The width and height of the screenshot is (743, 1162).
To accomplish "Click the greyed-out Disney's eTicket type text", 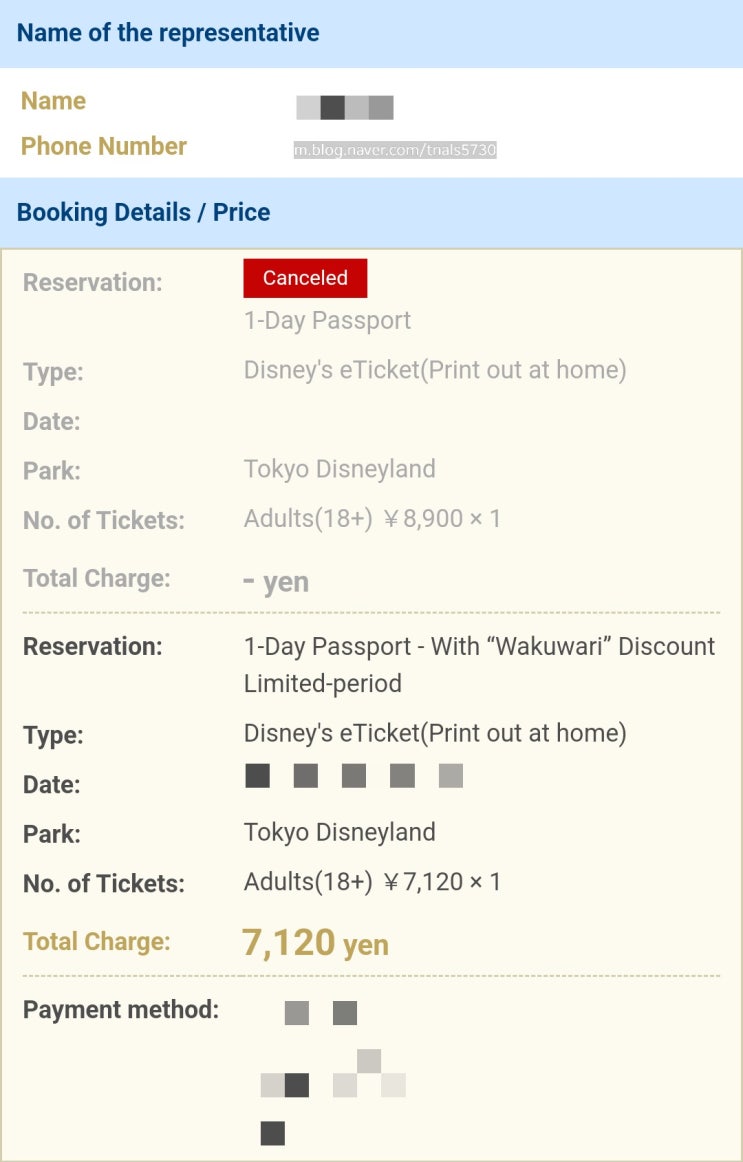I will coord(435,370).
